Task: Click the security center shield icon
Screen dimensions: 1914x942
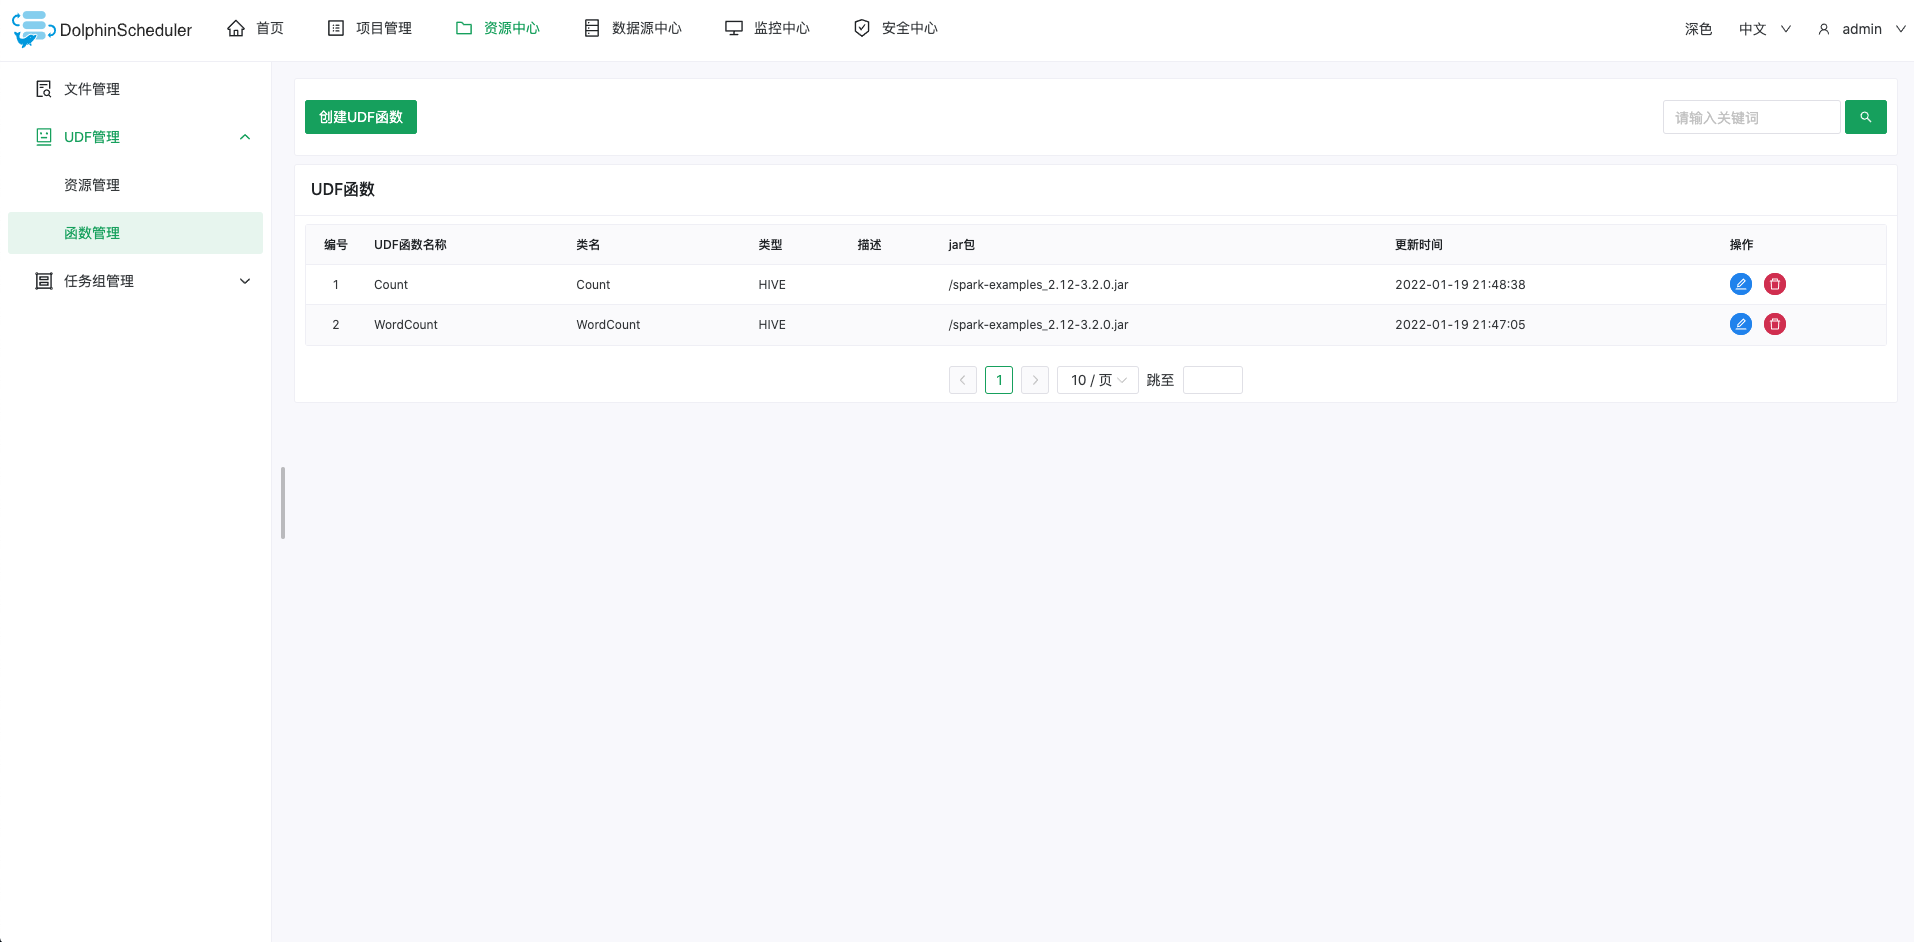Action: [862, 28]
